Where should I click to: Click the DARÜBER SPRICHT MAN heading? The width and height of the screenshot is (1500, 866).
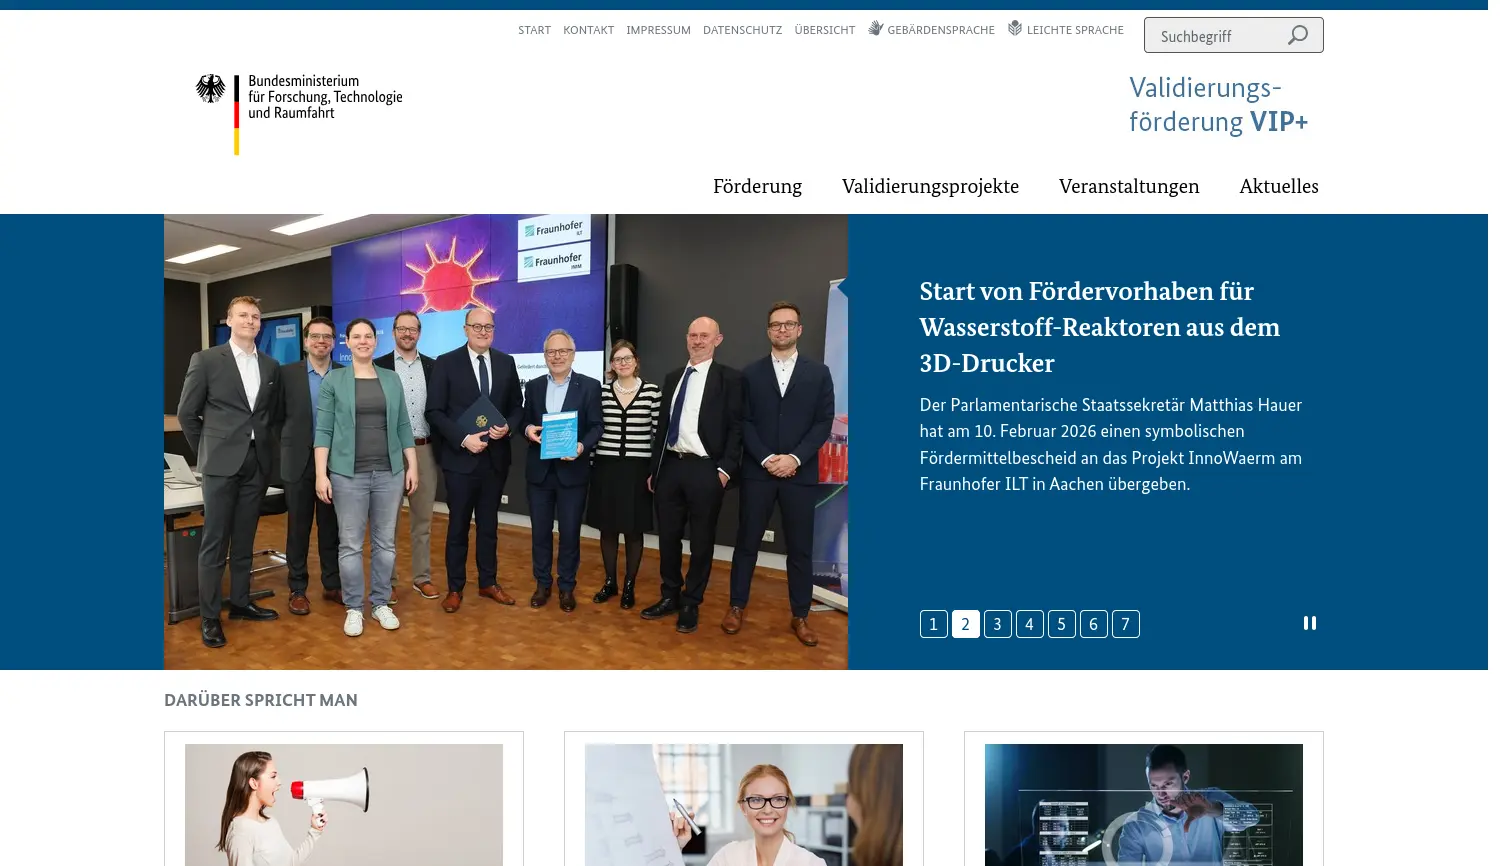(x=261, y=700)
